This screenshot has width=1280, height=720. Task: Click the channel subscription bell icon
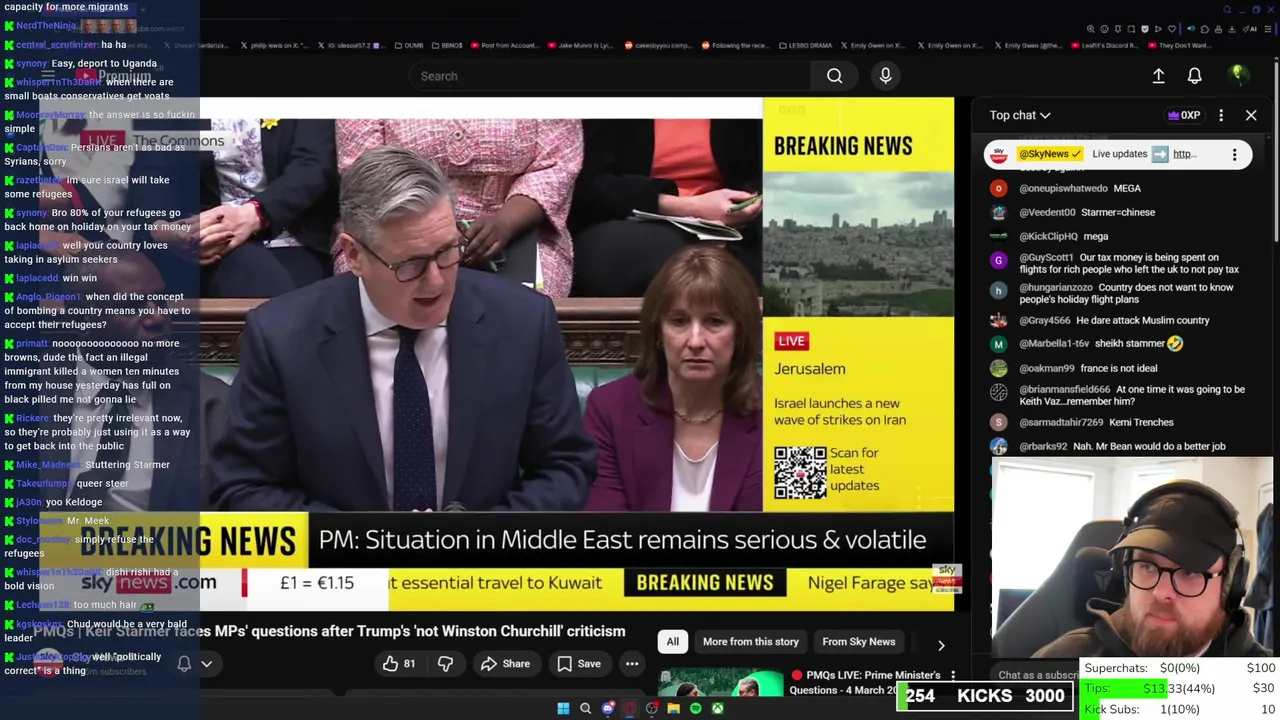pos(184,663)
